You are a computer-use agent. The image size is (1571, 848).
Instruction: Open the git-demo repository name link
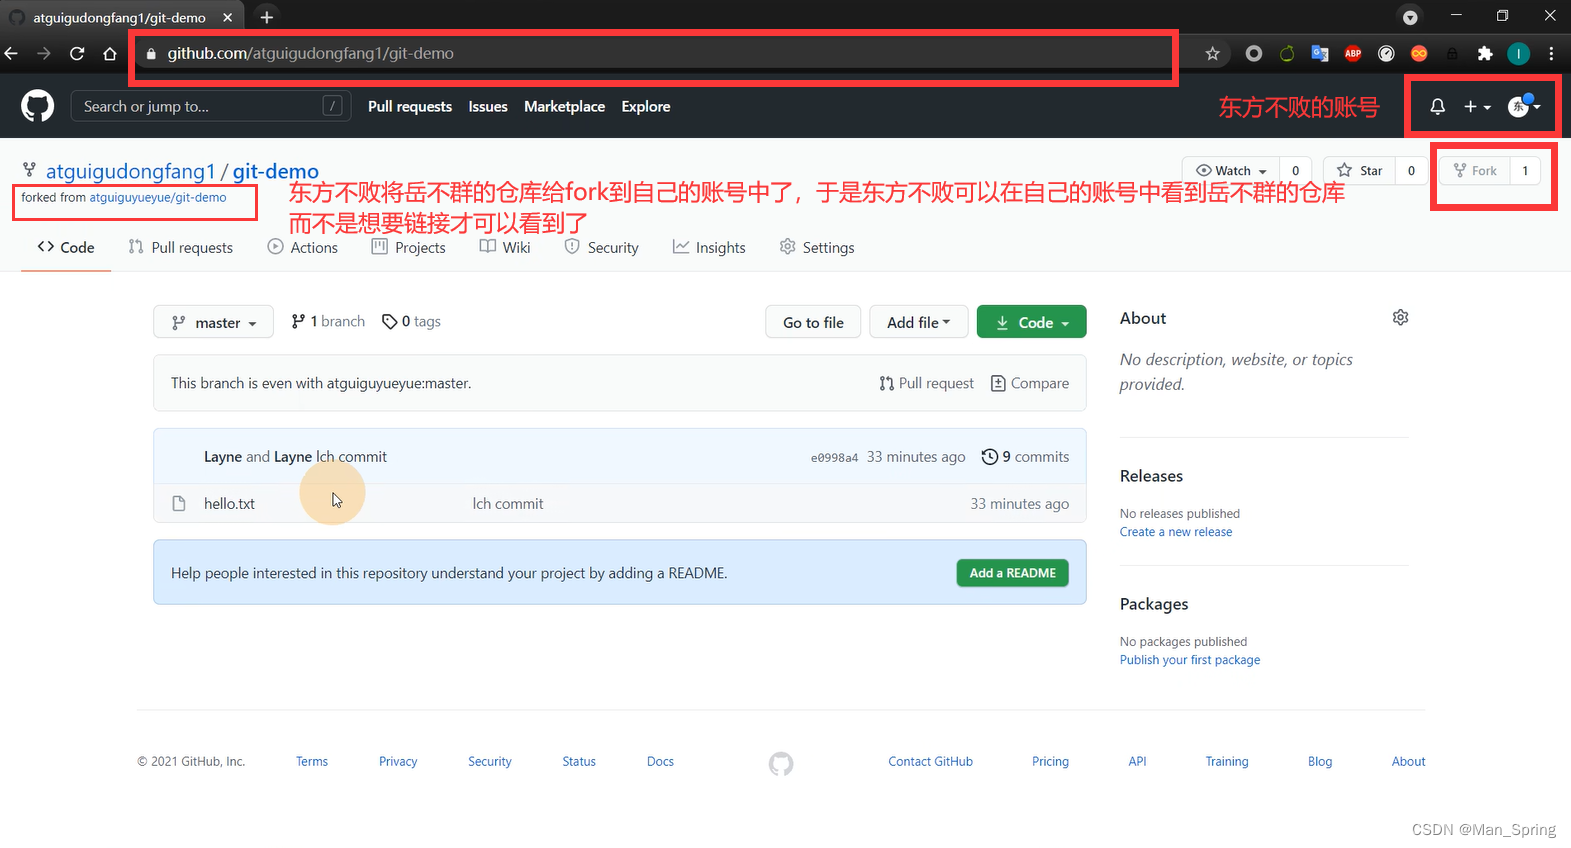(276, 171)
